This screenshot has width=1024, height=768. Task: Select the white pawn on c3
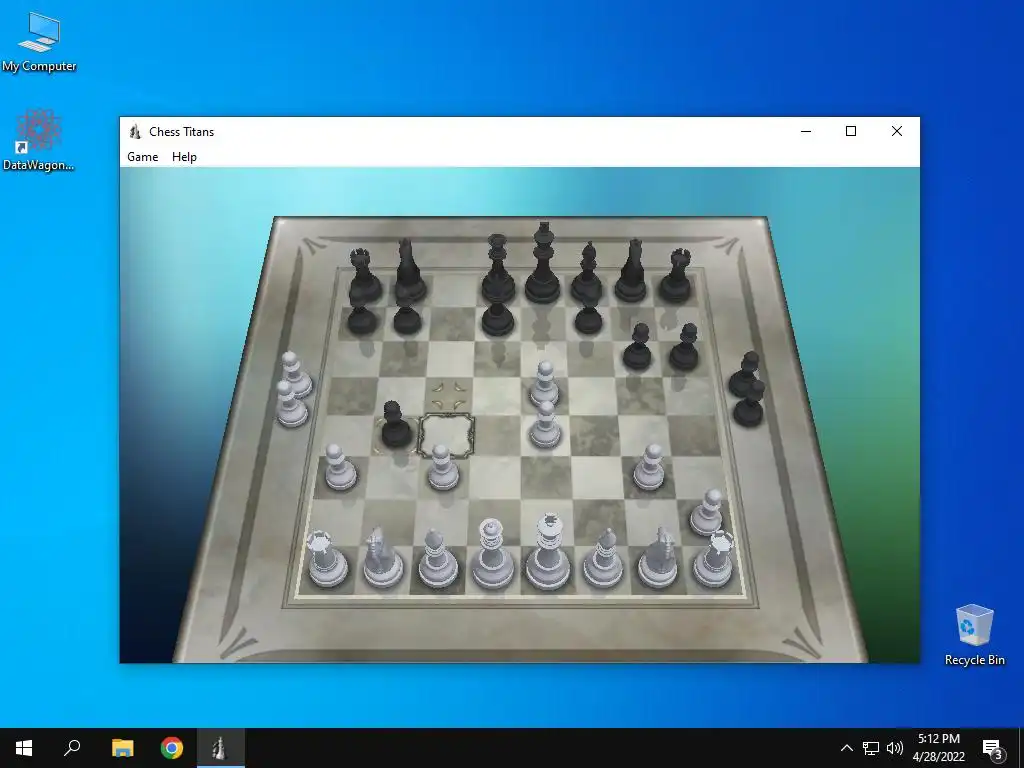tap(442, 468)
